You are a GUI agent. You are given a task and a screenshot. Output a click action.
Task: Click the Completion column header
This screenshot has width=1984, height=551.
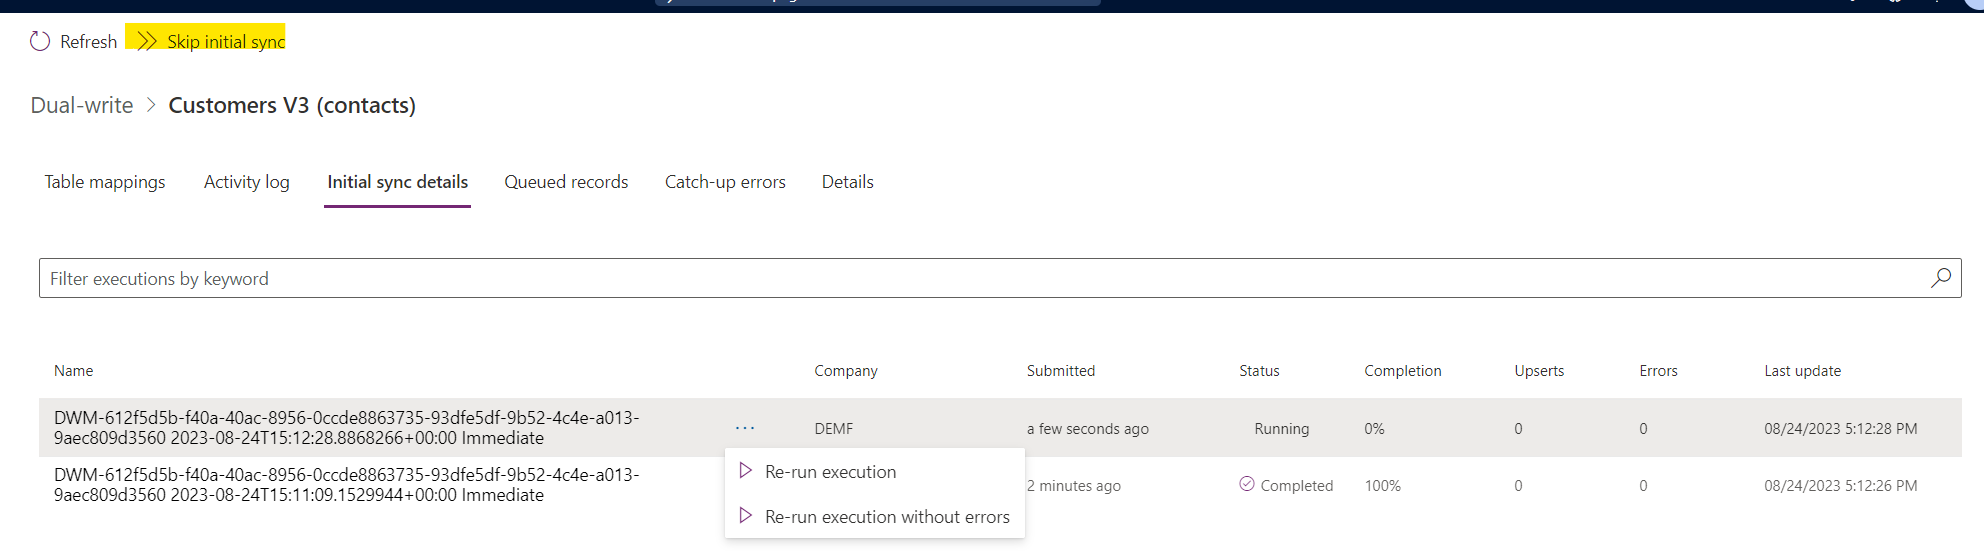(1403, 371)
